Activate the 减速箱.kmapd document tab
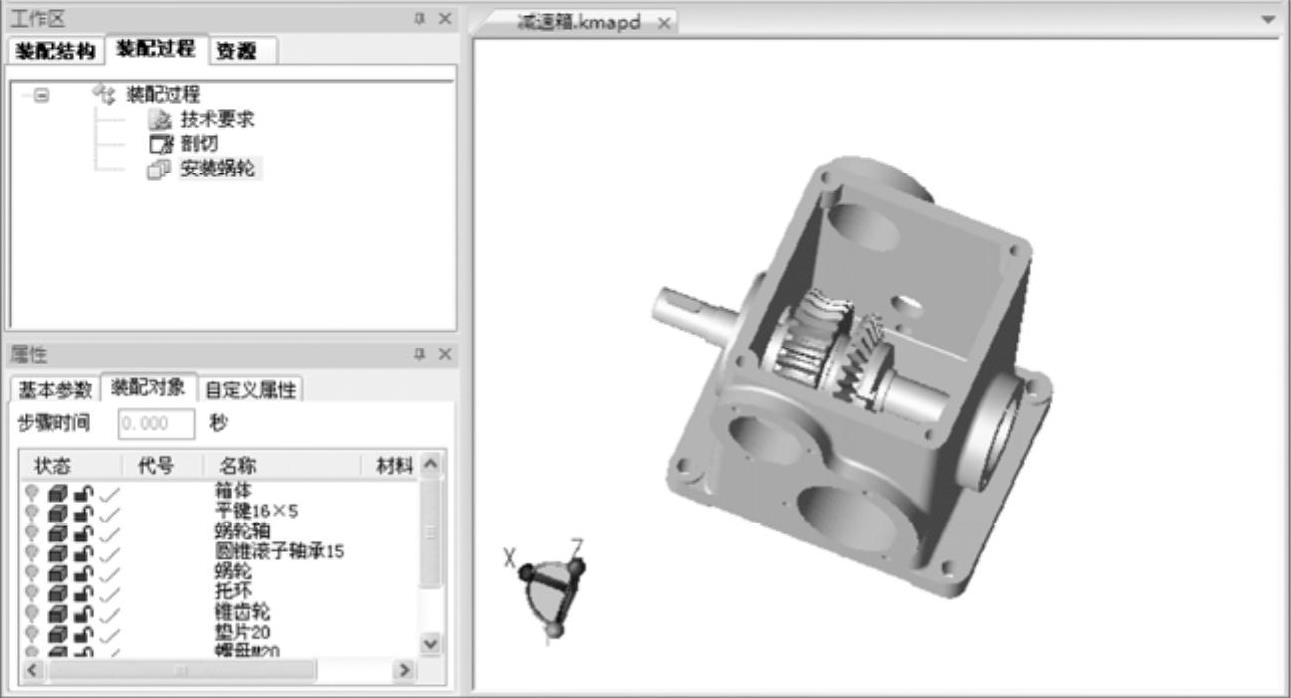The image size is (1291, 698). pos(579,22)
